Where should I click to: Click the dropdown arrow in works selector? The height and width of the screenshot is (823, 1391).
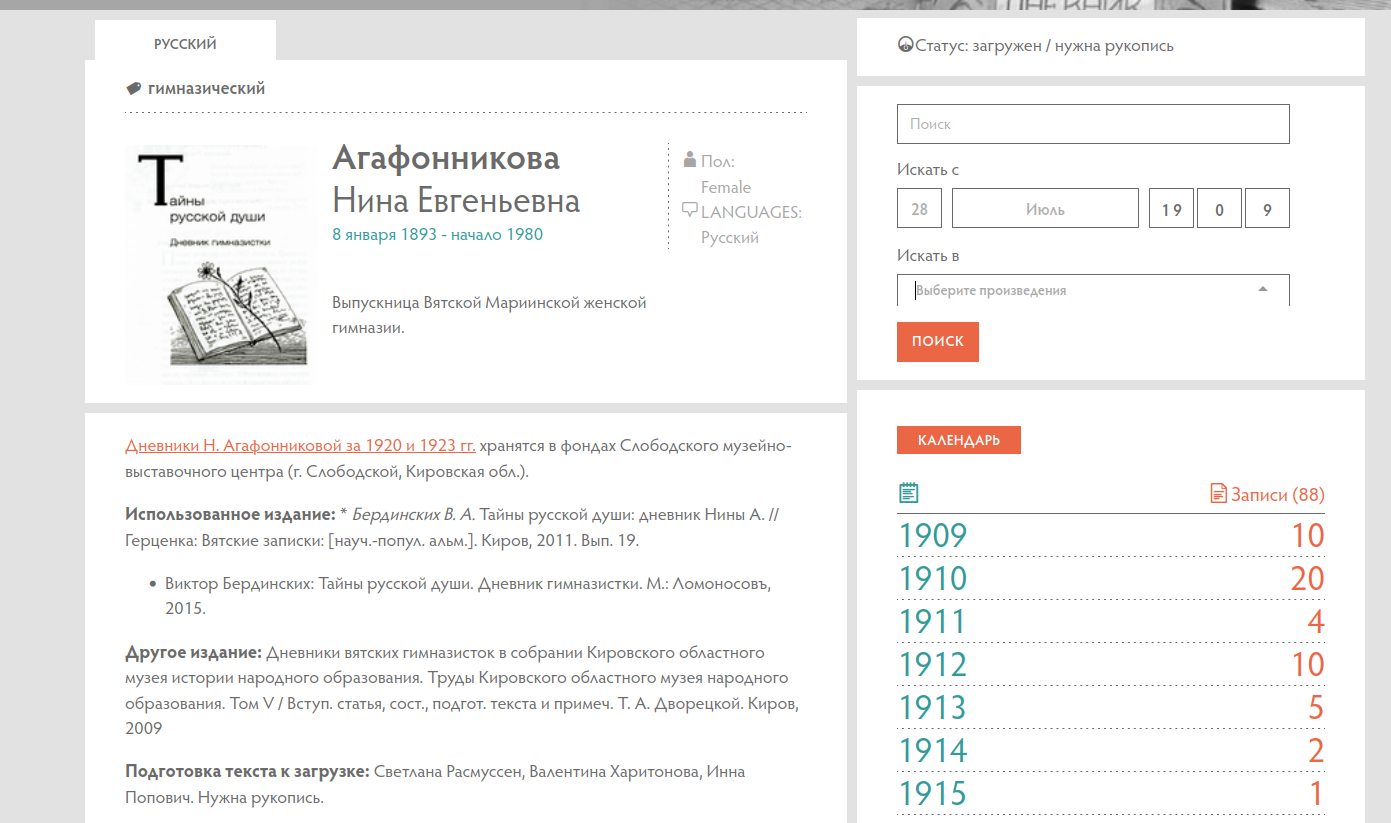[x=1262, y=289]
